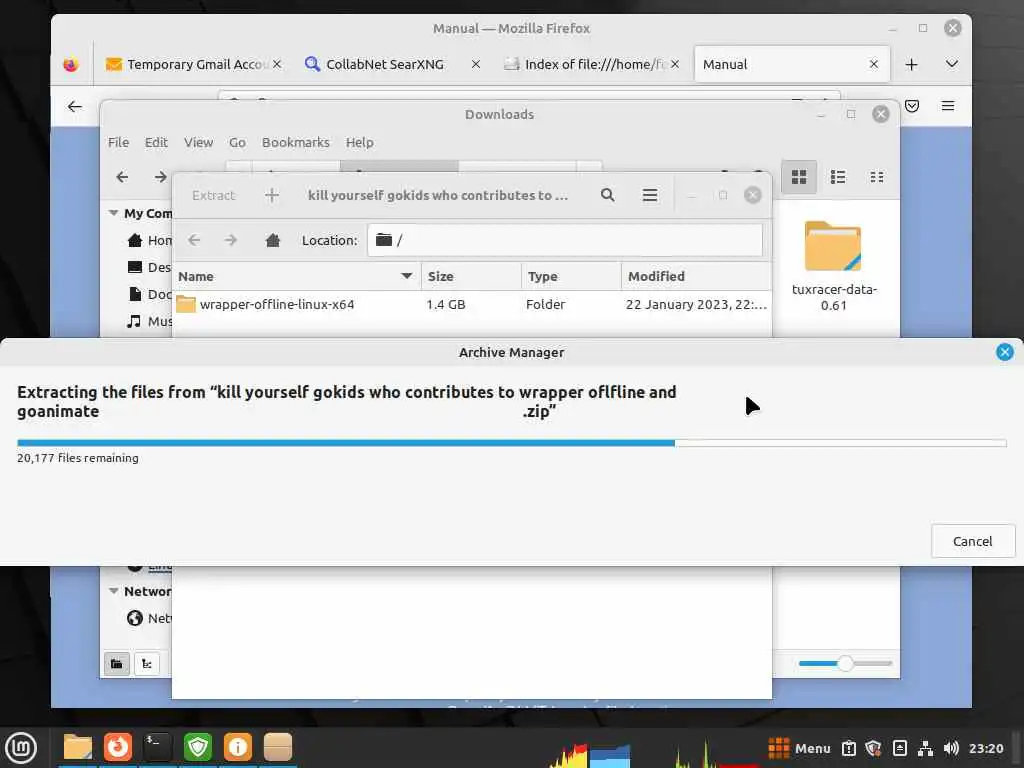This screenshot has width=1024, height=768.
Task: Open Music in Downloads sidebar
Action: pos(150,321)
